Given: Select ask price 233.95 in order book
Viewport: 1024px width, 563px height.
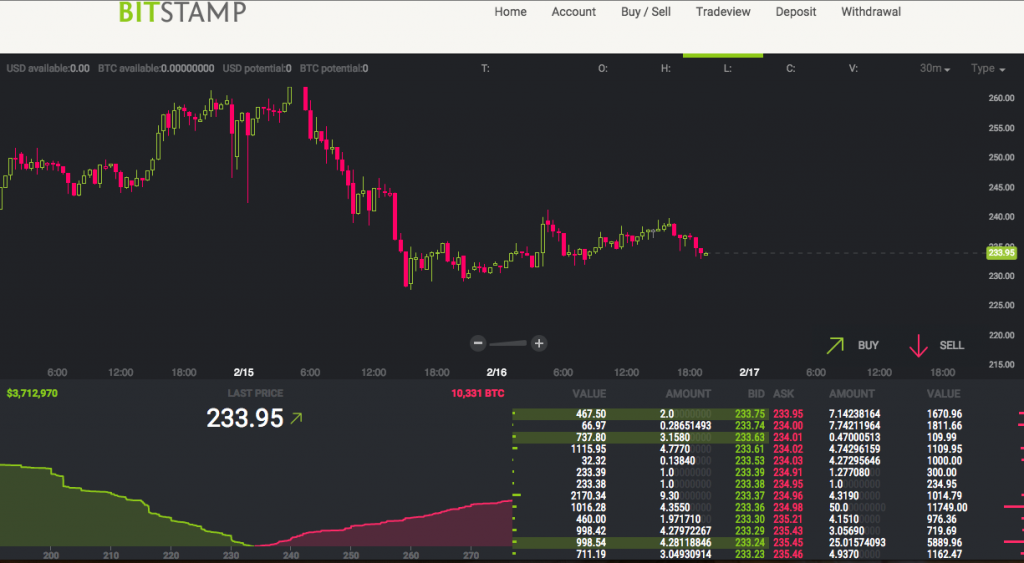Looking at the screenshot, I should [788, 414].
